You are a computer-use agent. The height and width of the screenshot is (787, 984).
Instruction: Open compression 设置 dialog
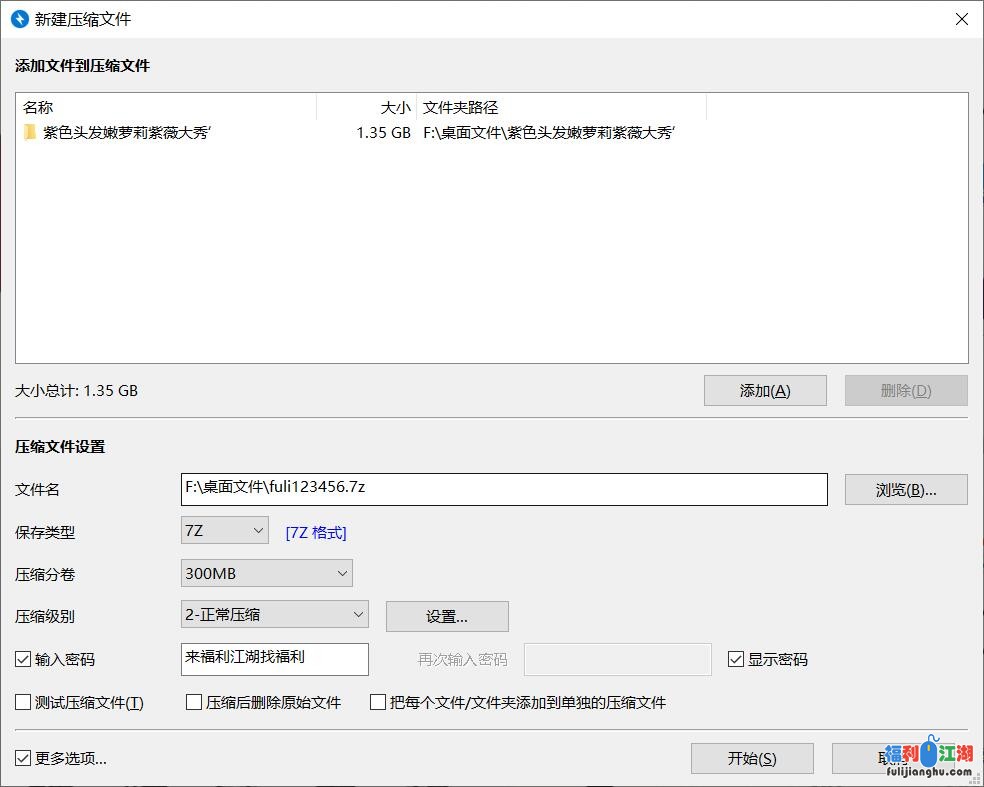(446, 616)
